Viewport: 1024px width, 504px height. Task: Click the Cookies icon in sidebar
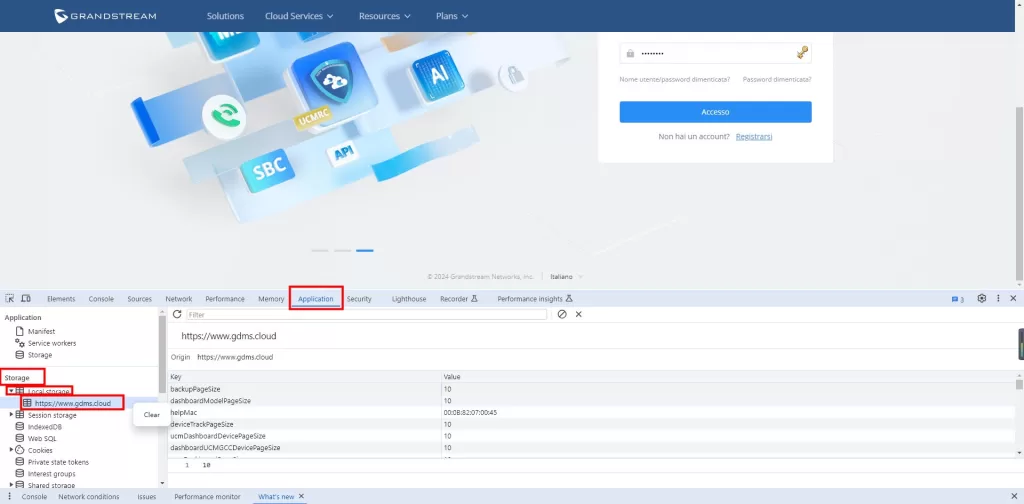(20, 450)
